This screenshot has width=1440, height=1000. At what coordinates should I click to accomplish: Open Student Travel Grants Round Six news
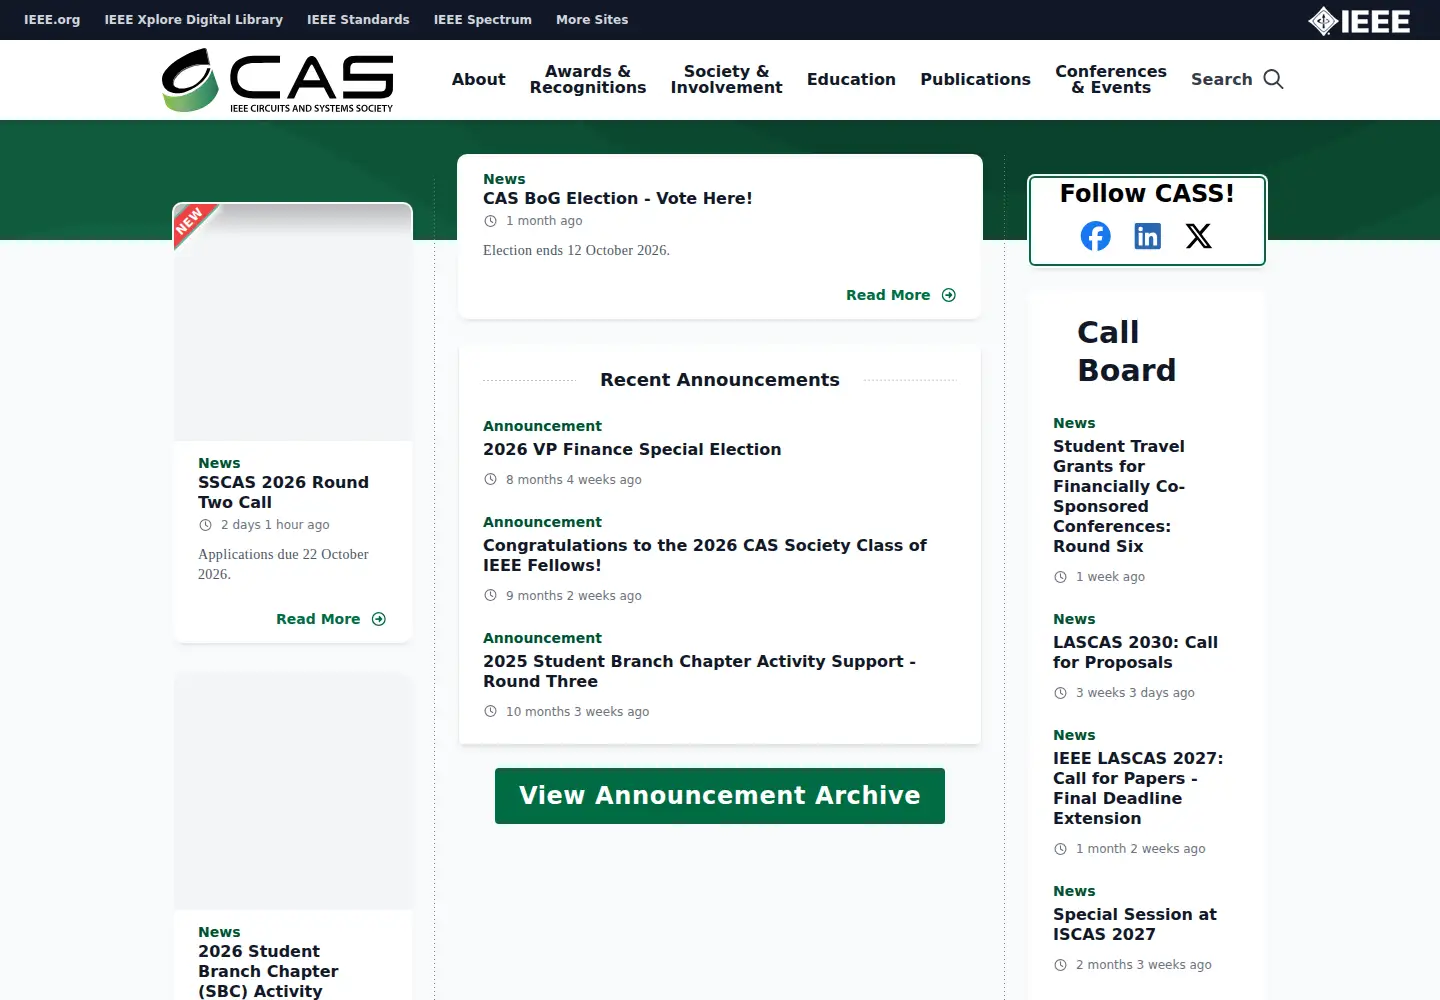coord(1119,496)
